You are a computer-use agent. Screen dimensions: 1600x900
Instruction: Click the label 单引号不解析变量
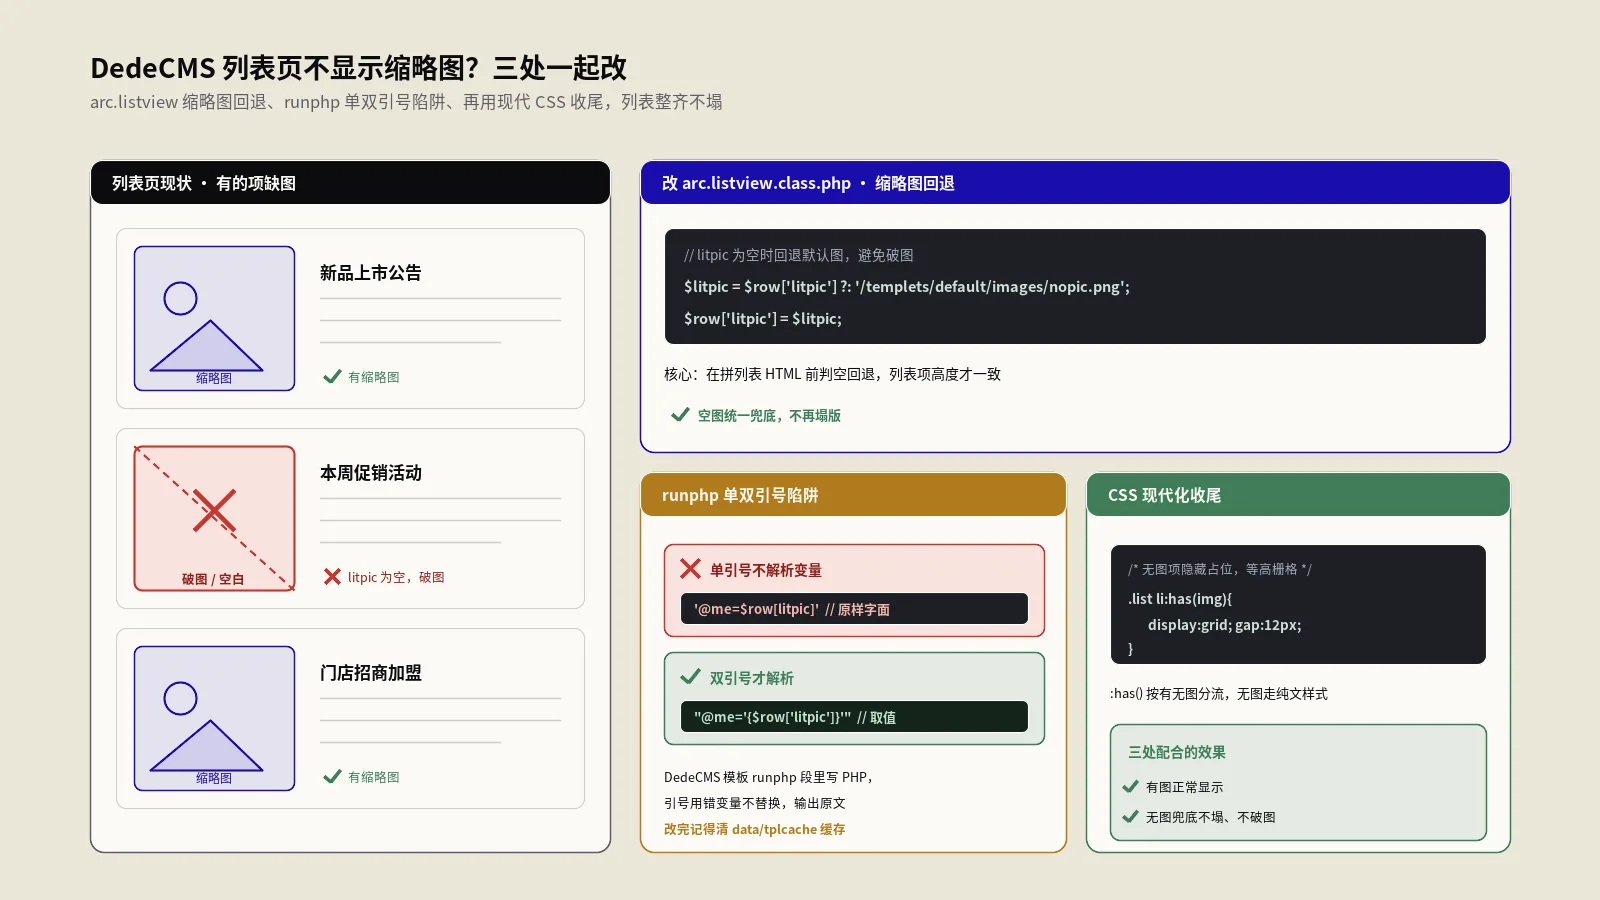766,570
